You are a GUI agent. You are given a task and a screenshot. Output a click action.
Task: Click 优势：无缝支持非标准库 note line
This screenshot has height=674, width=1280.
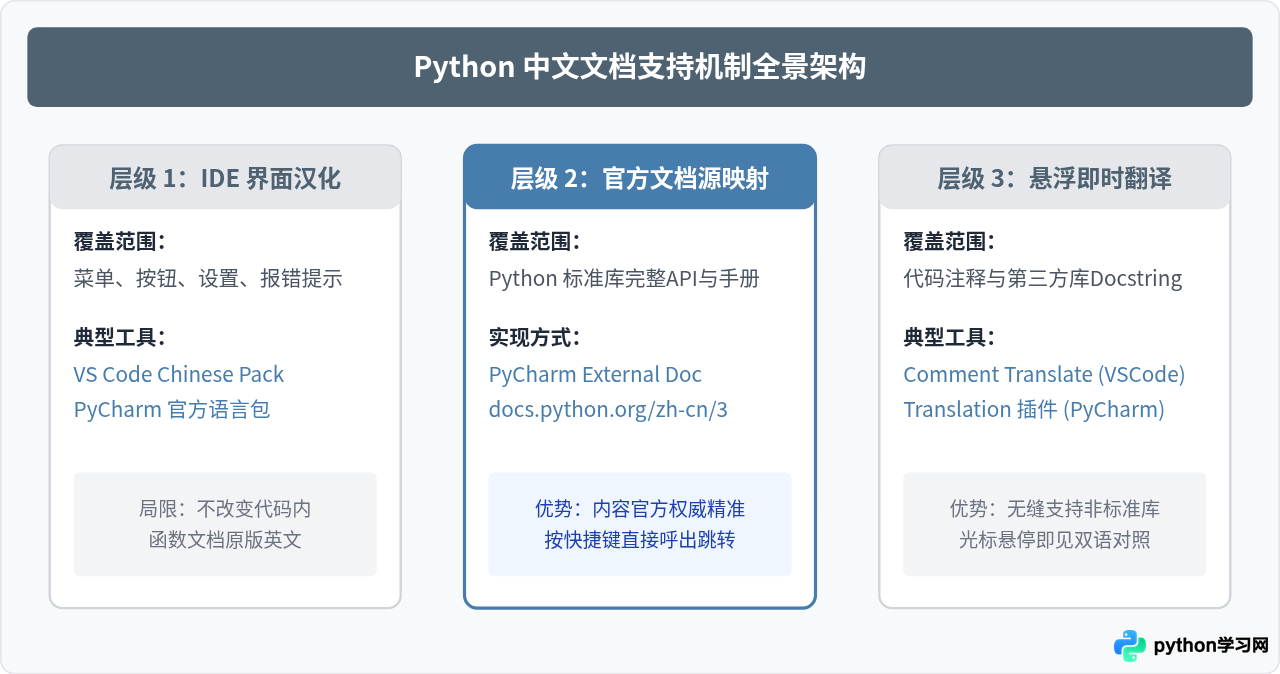1055,509
